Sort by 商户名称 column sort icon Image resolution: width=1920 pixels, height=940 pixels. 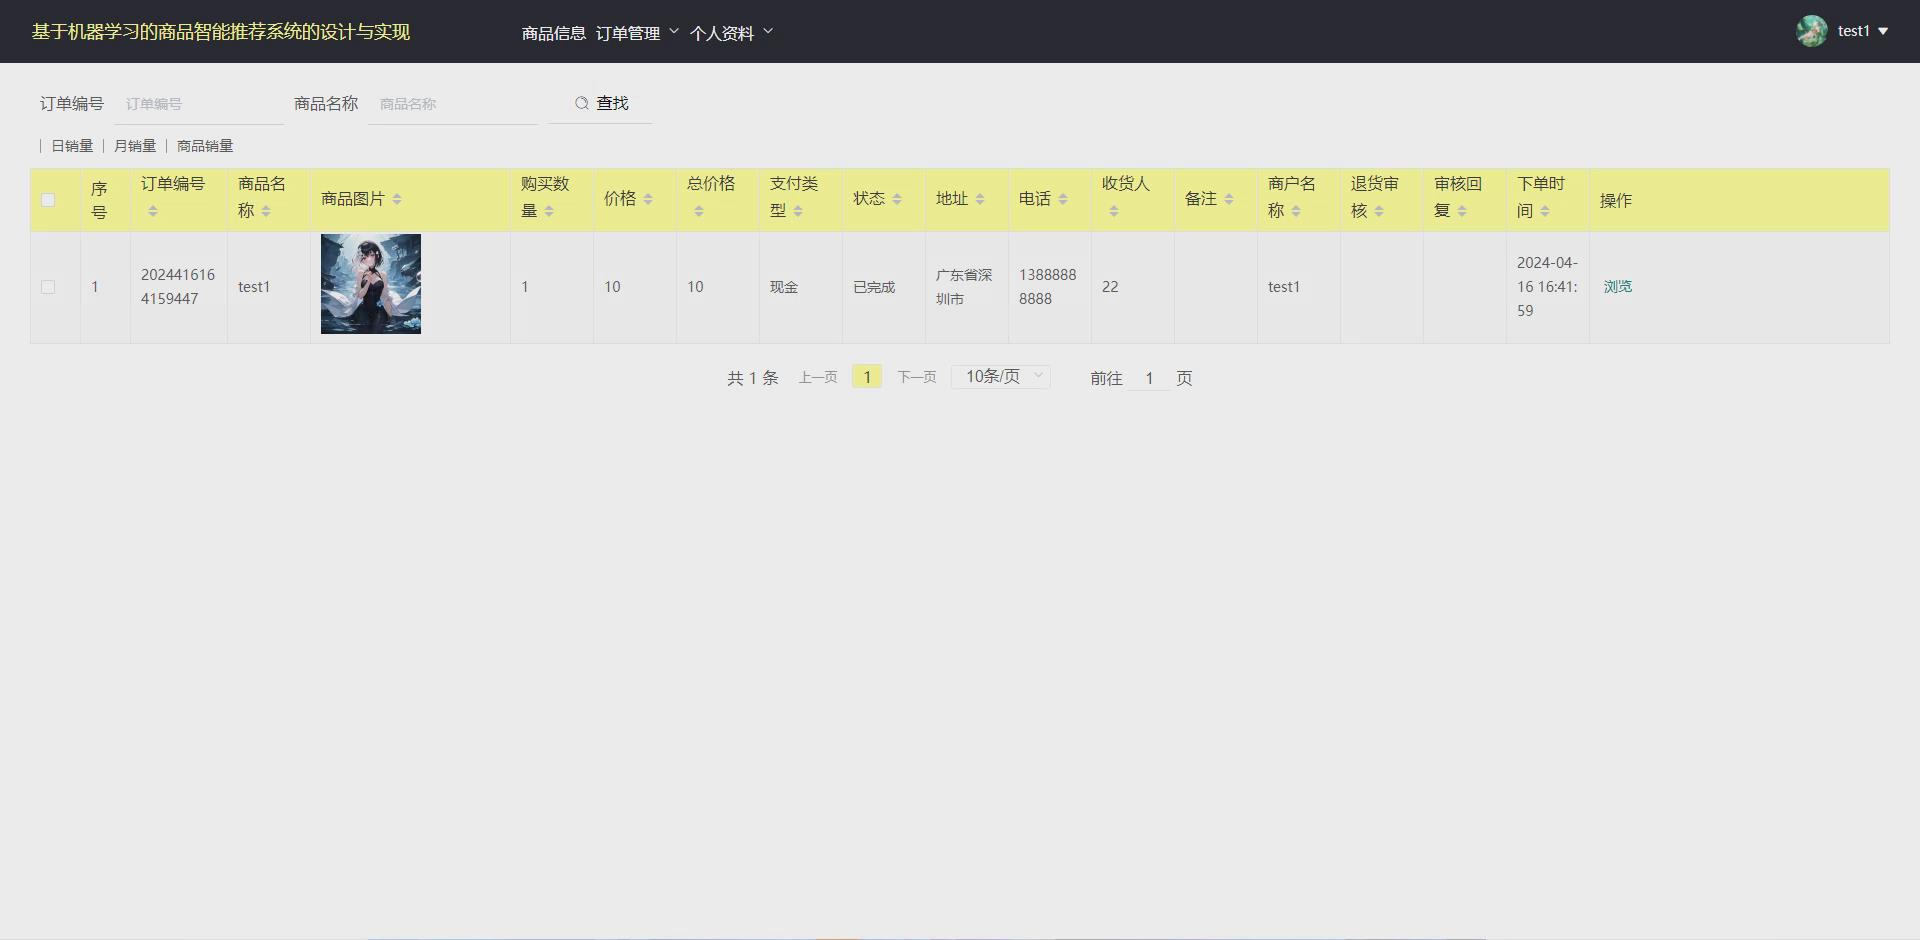(x=1296, y=211)
